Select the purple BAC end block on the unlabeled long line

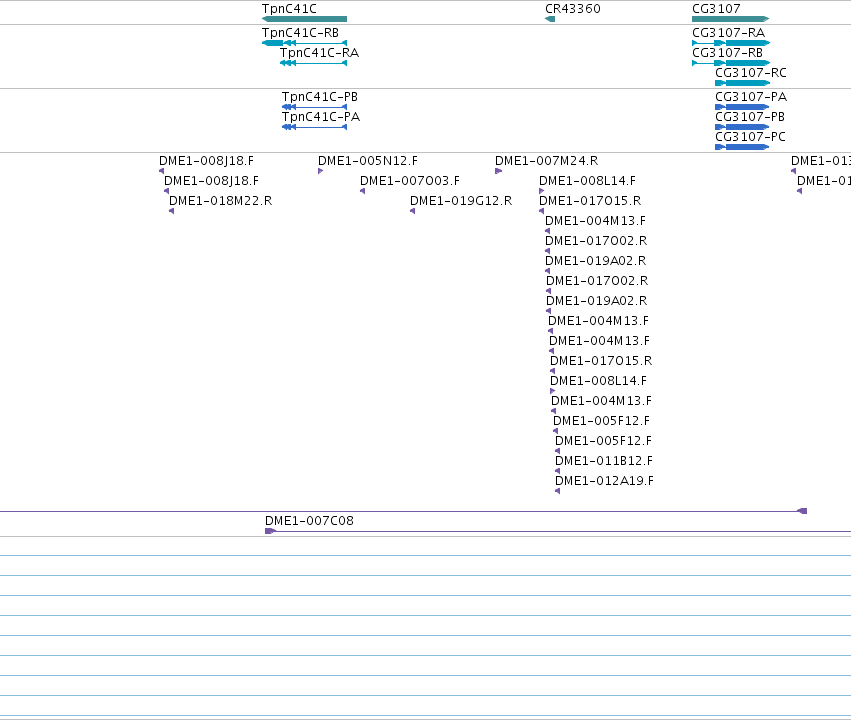802,511
